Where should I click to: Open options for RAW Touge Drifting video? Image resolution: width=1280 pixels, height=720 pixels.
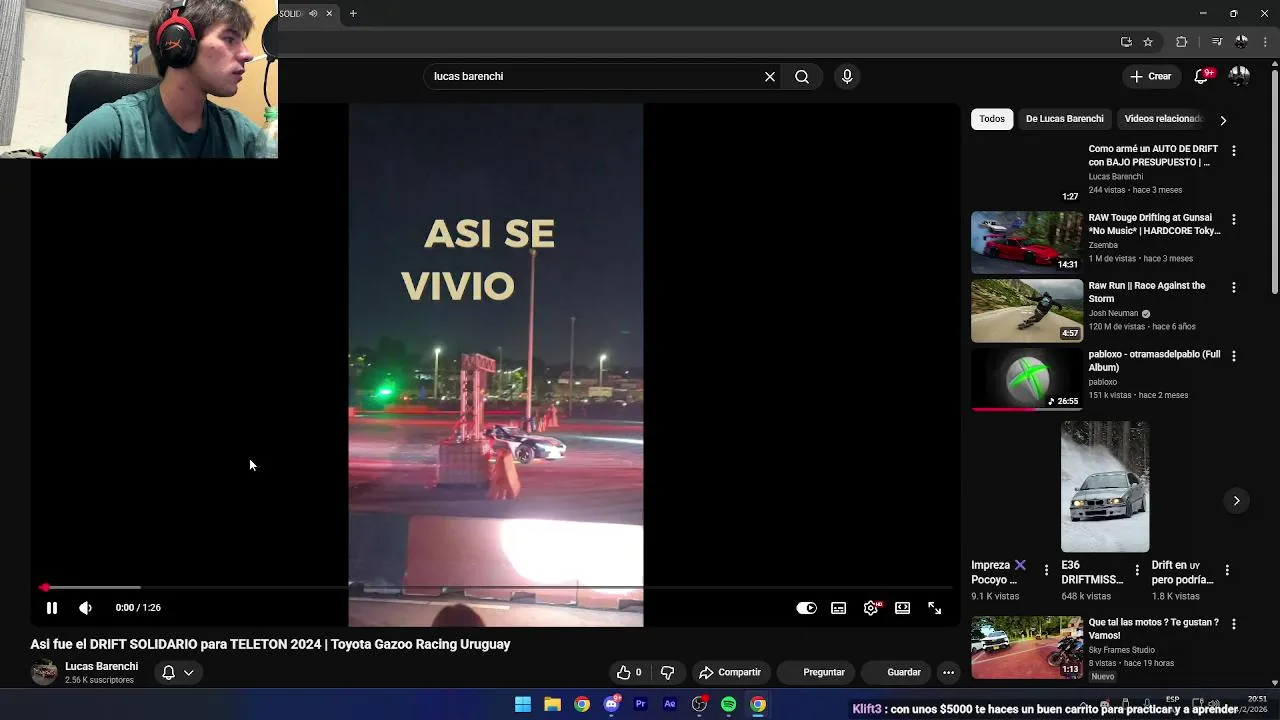tap(1234, 219)
